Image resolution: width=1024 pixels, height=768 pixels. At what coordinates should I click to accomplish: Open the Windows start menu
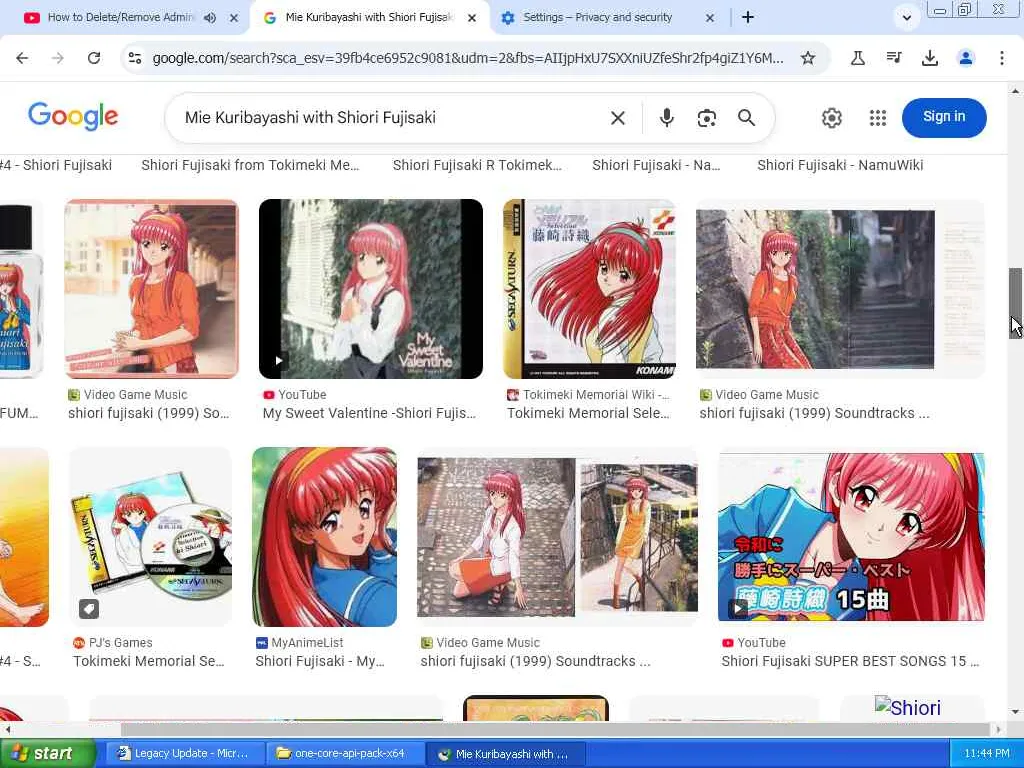(x=47, y=754)
